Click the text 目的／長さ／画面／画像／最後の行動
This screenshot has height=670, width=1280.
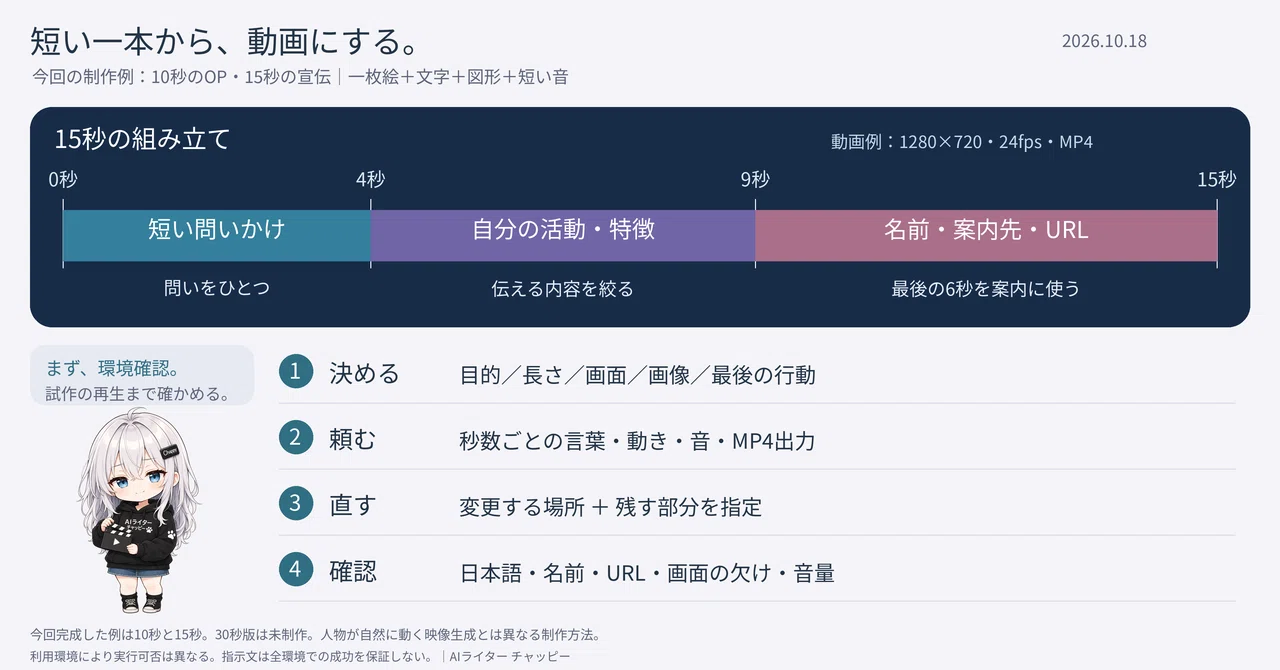pos(638,375)
